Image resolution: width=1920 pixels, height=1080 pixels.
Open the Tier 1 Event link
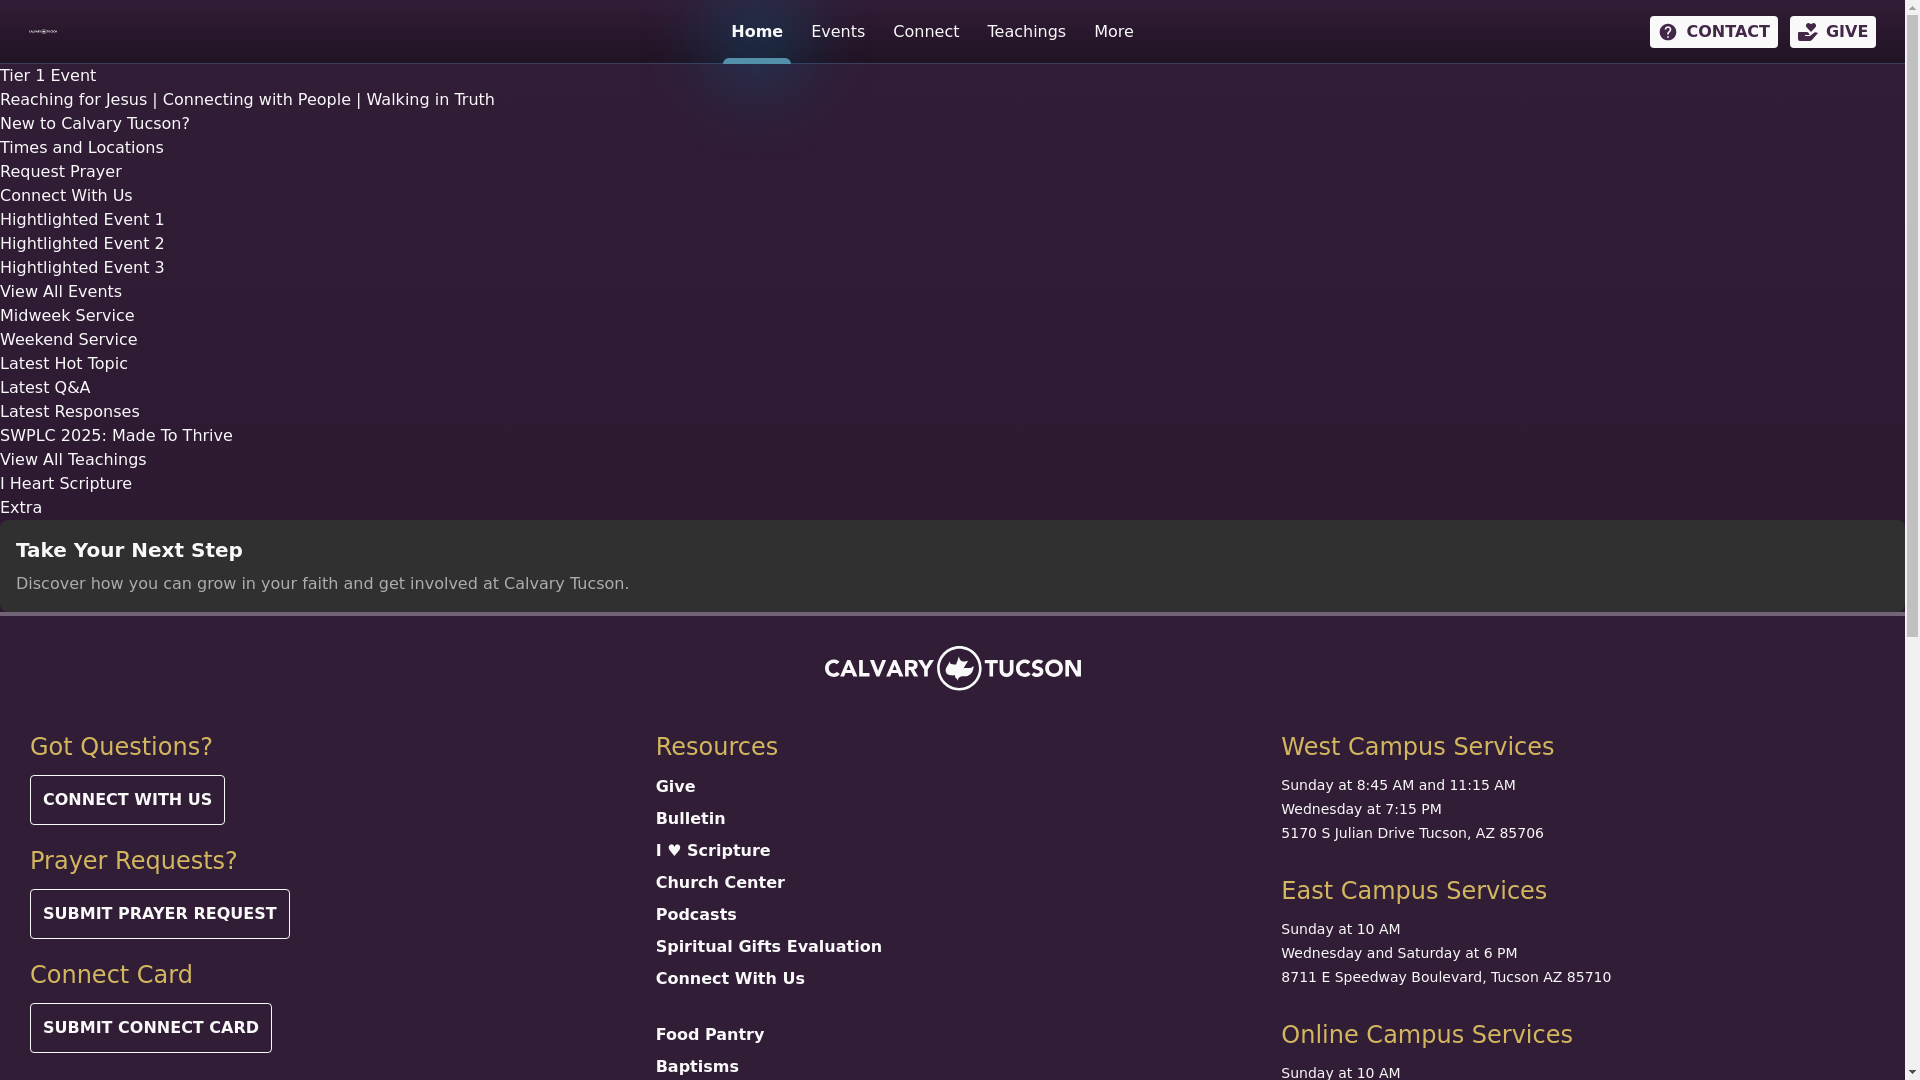click(48, 76)
